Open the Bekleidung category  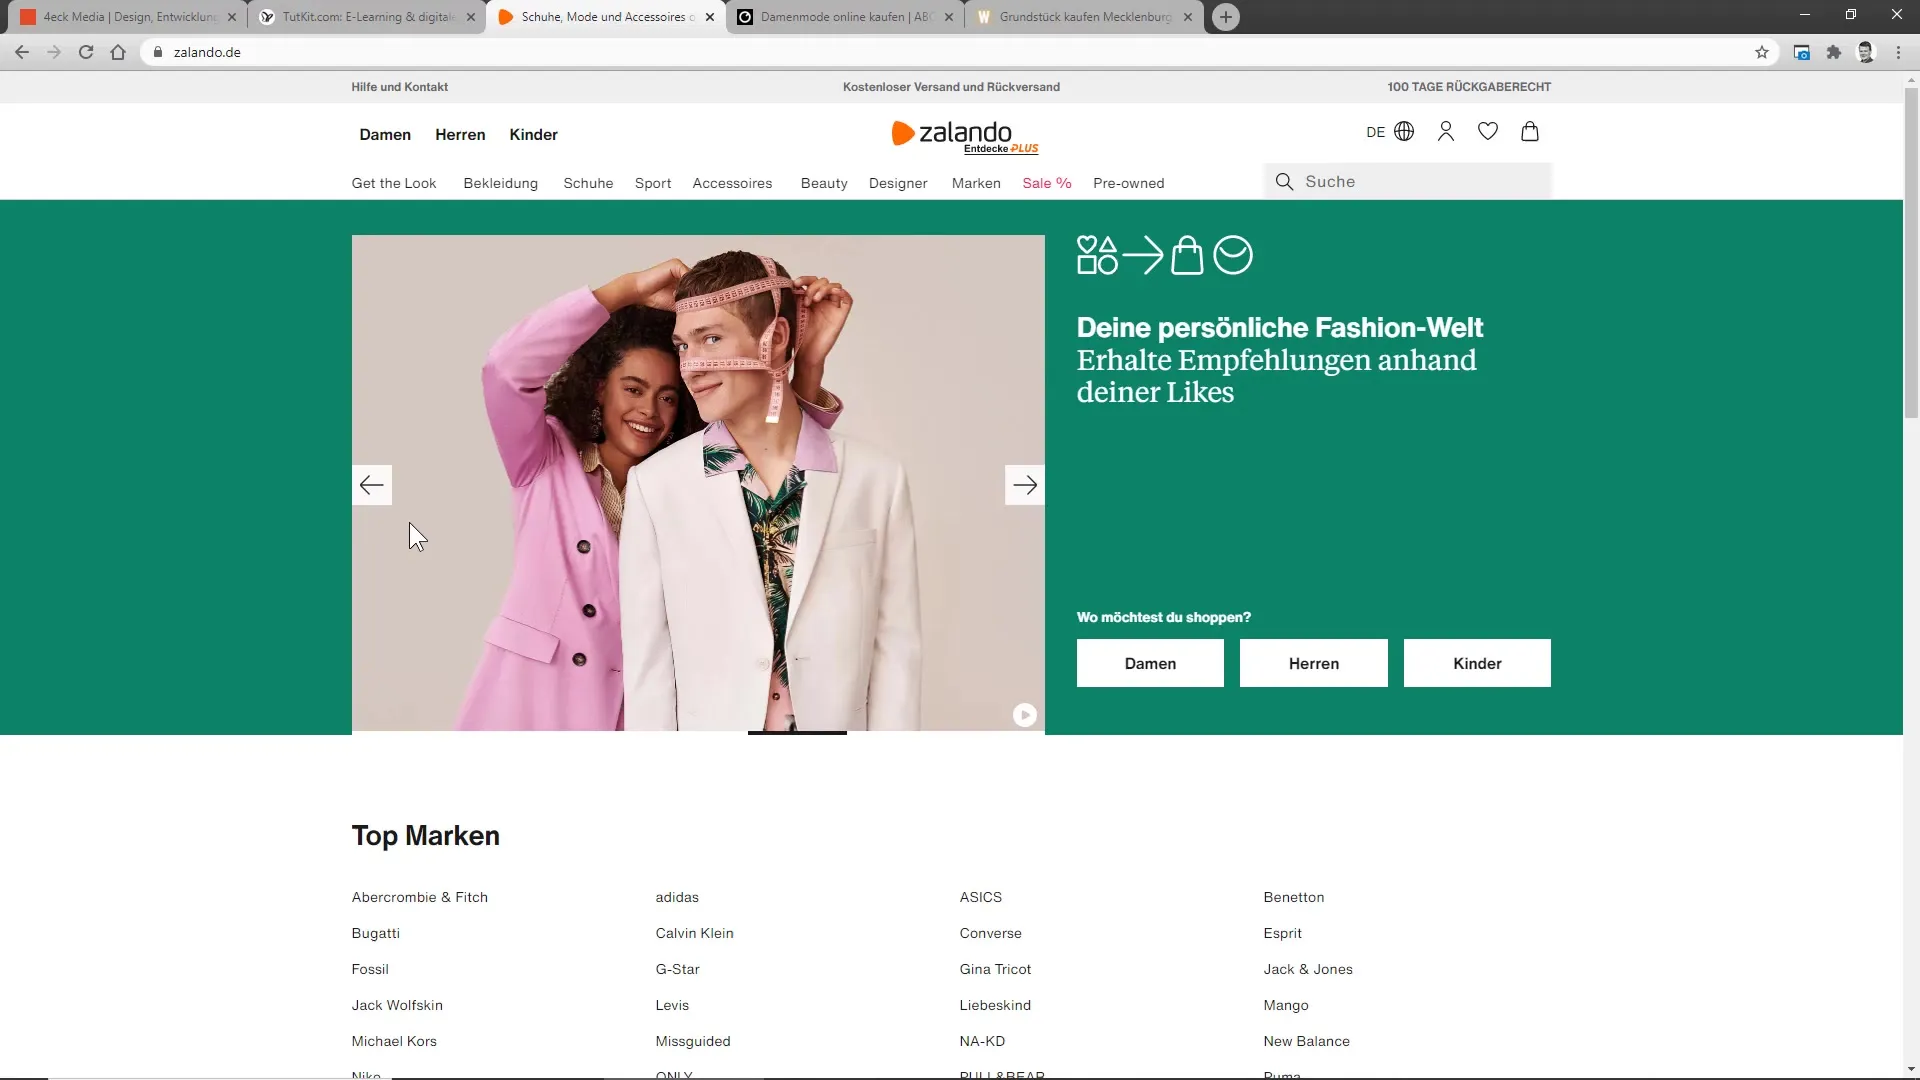501,183
